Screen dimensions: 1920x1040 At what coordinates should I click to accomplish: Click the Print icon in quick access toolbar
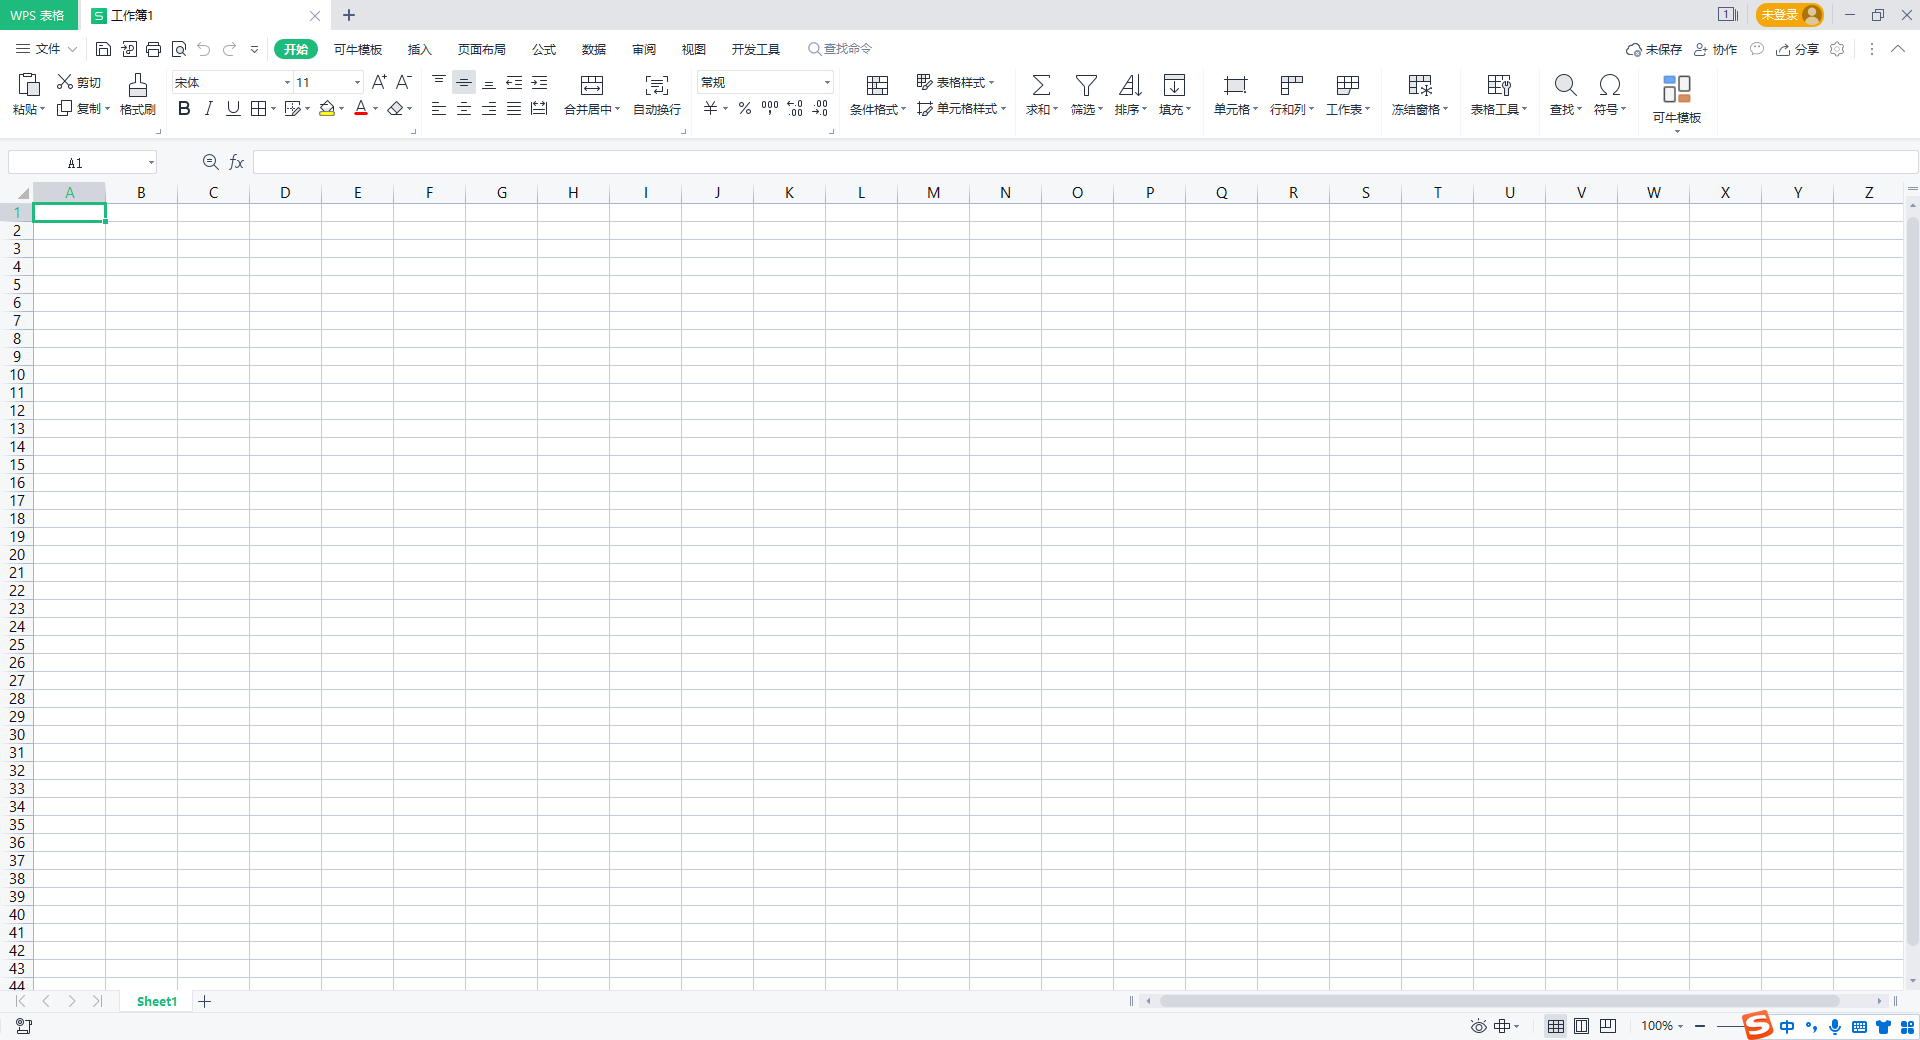tap(153, 49)
